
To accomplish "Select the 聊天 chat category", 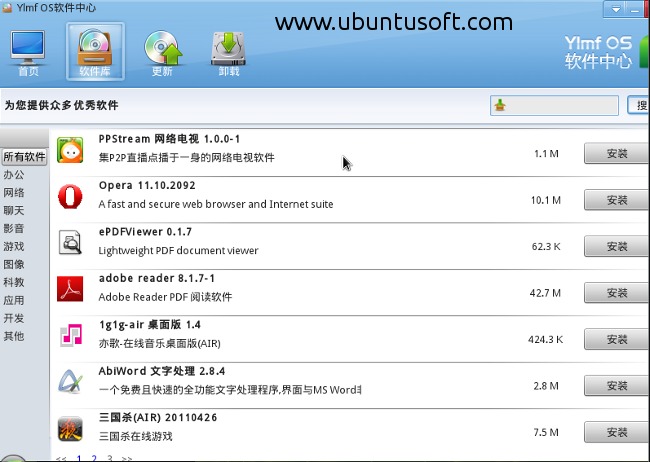I will coord(14,210).
